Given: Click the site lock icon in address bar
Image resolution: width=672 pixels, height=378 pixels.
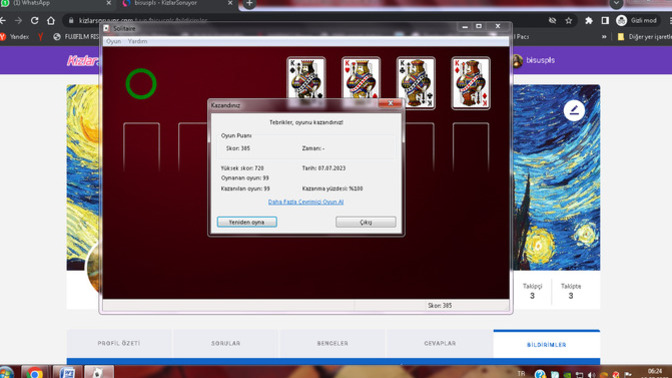Looking at the screenshot, I should point(71,20).
